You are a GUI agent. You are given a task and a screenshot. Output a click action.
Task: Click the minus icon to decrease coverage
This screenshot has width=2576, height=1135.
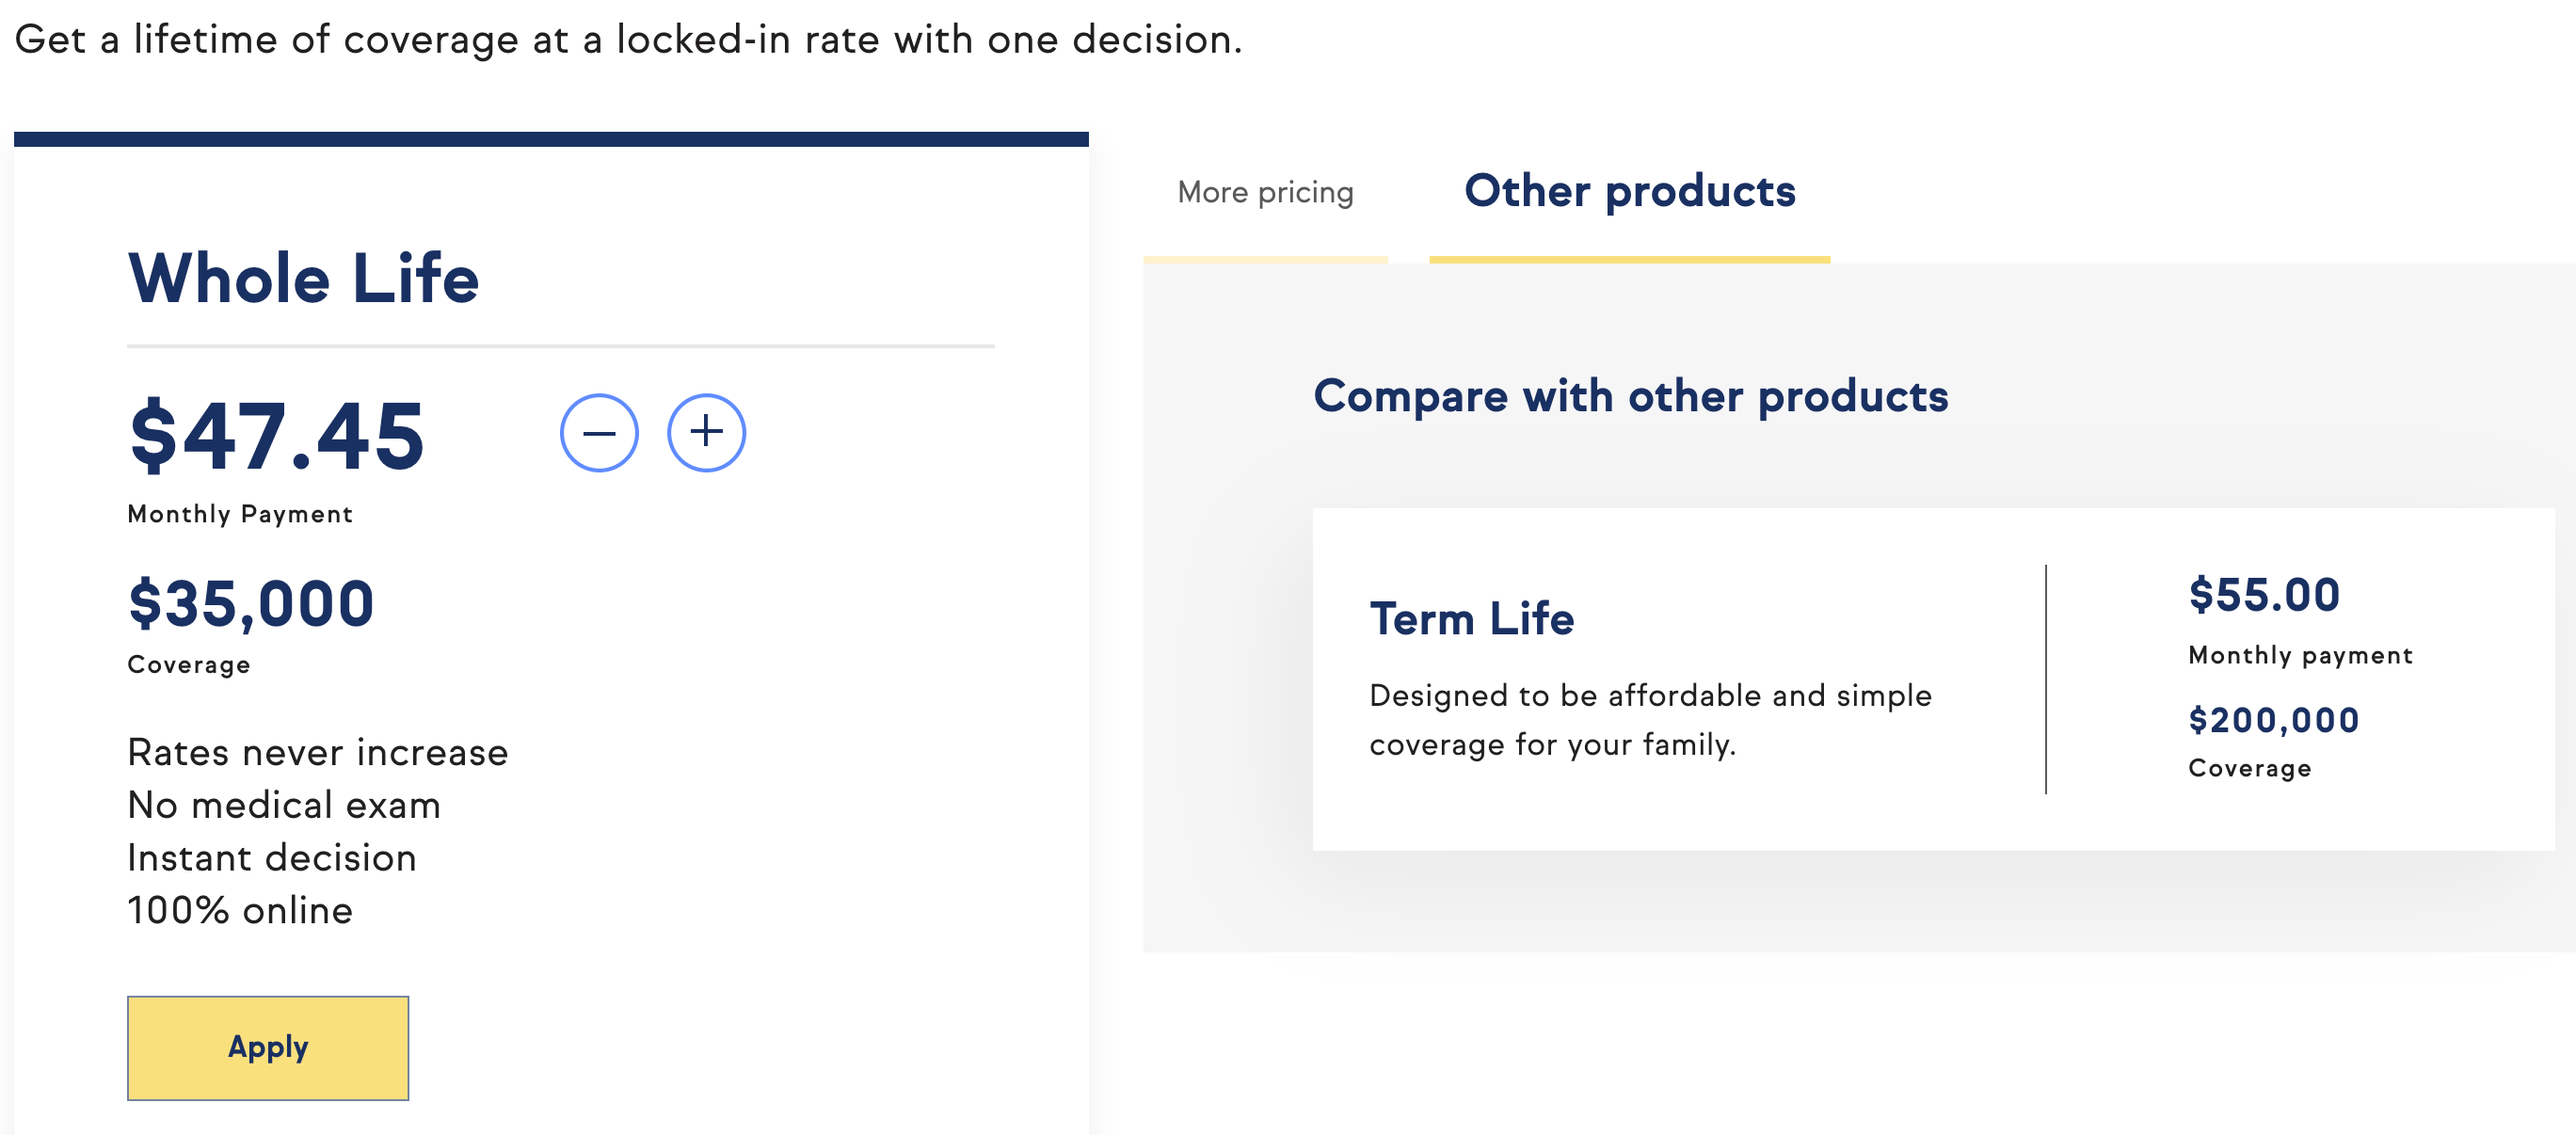point(599,433)
